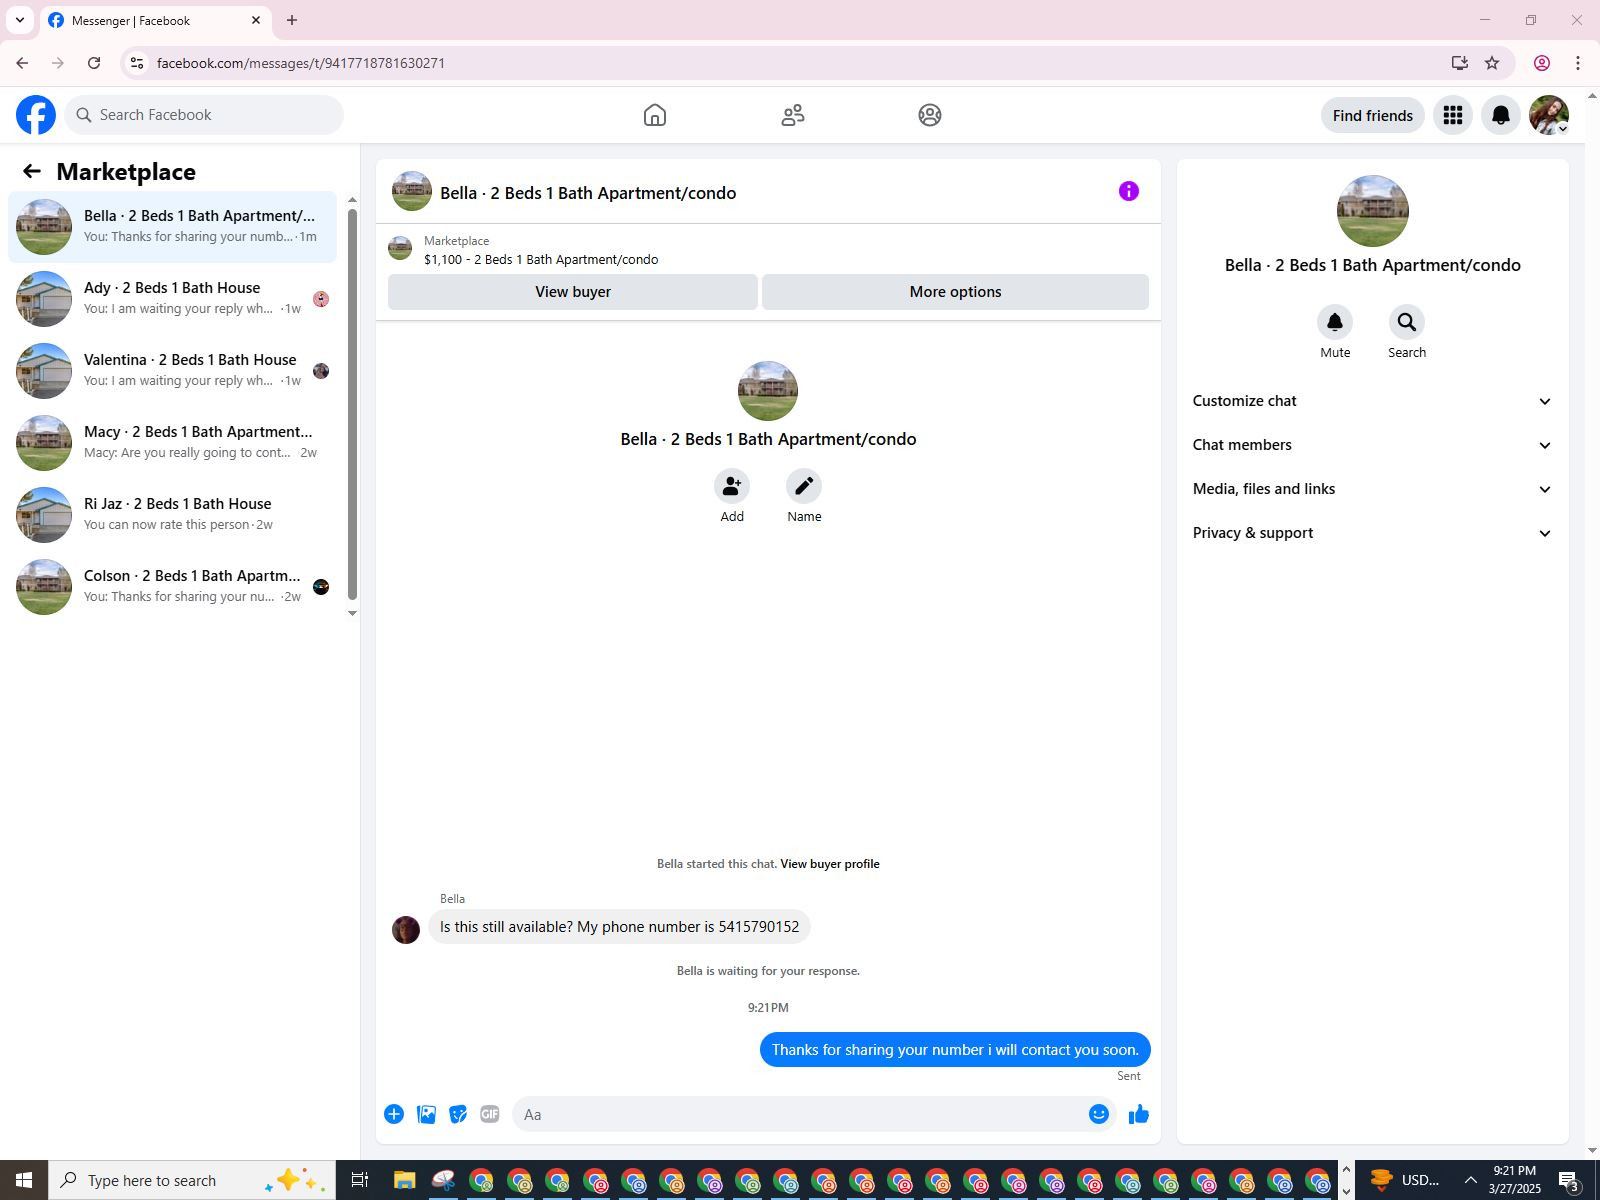The width and height of the screenshot is (1600, 1200).
Task: Open the Chrome profile icon
Action: [x=1542, y=63]
